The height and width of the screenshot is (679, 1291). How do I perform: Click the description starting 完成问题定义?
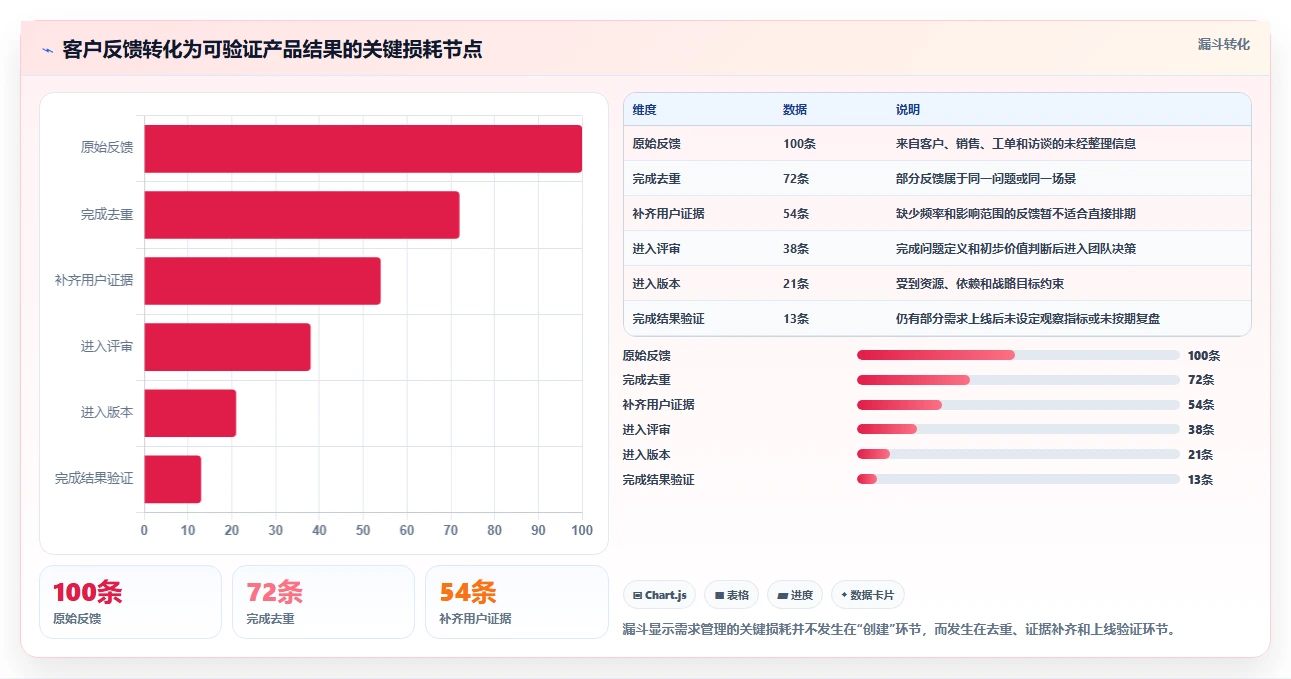[x=1016, y=249]
